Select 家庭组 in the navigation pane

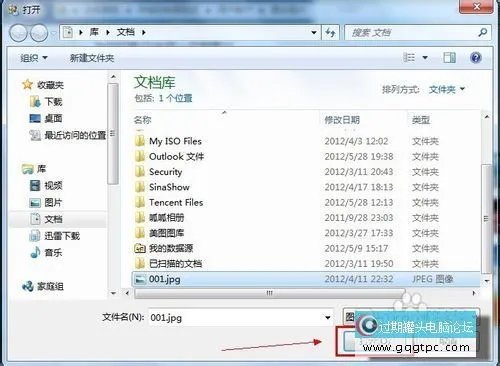50,286
